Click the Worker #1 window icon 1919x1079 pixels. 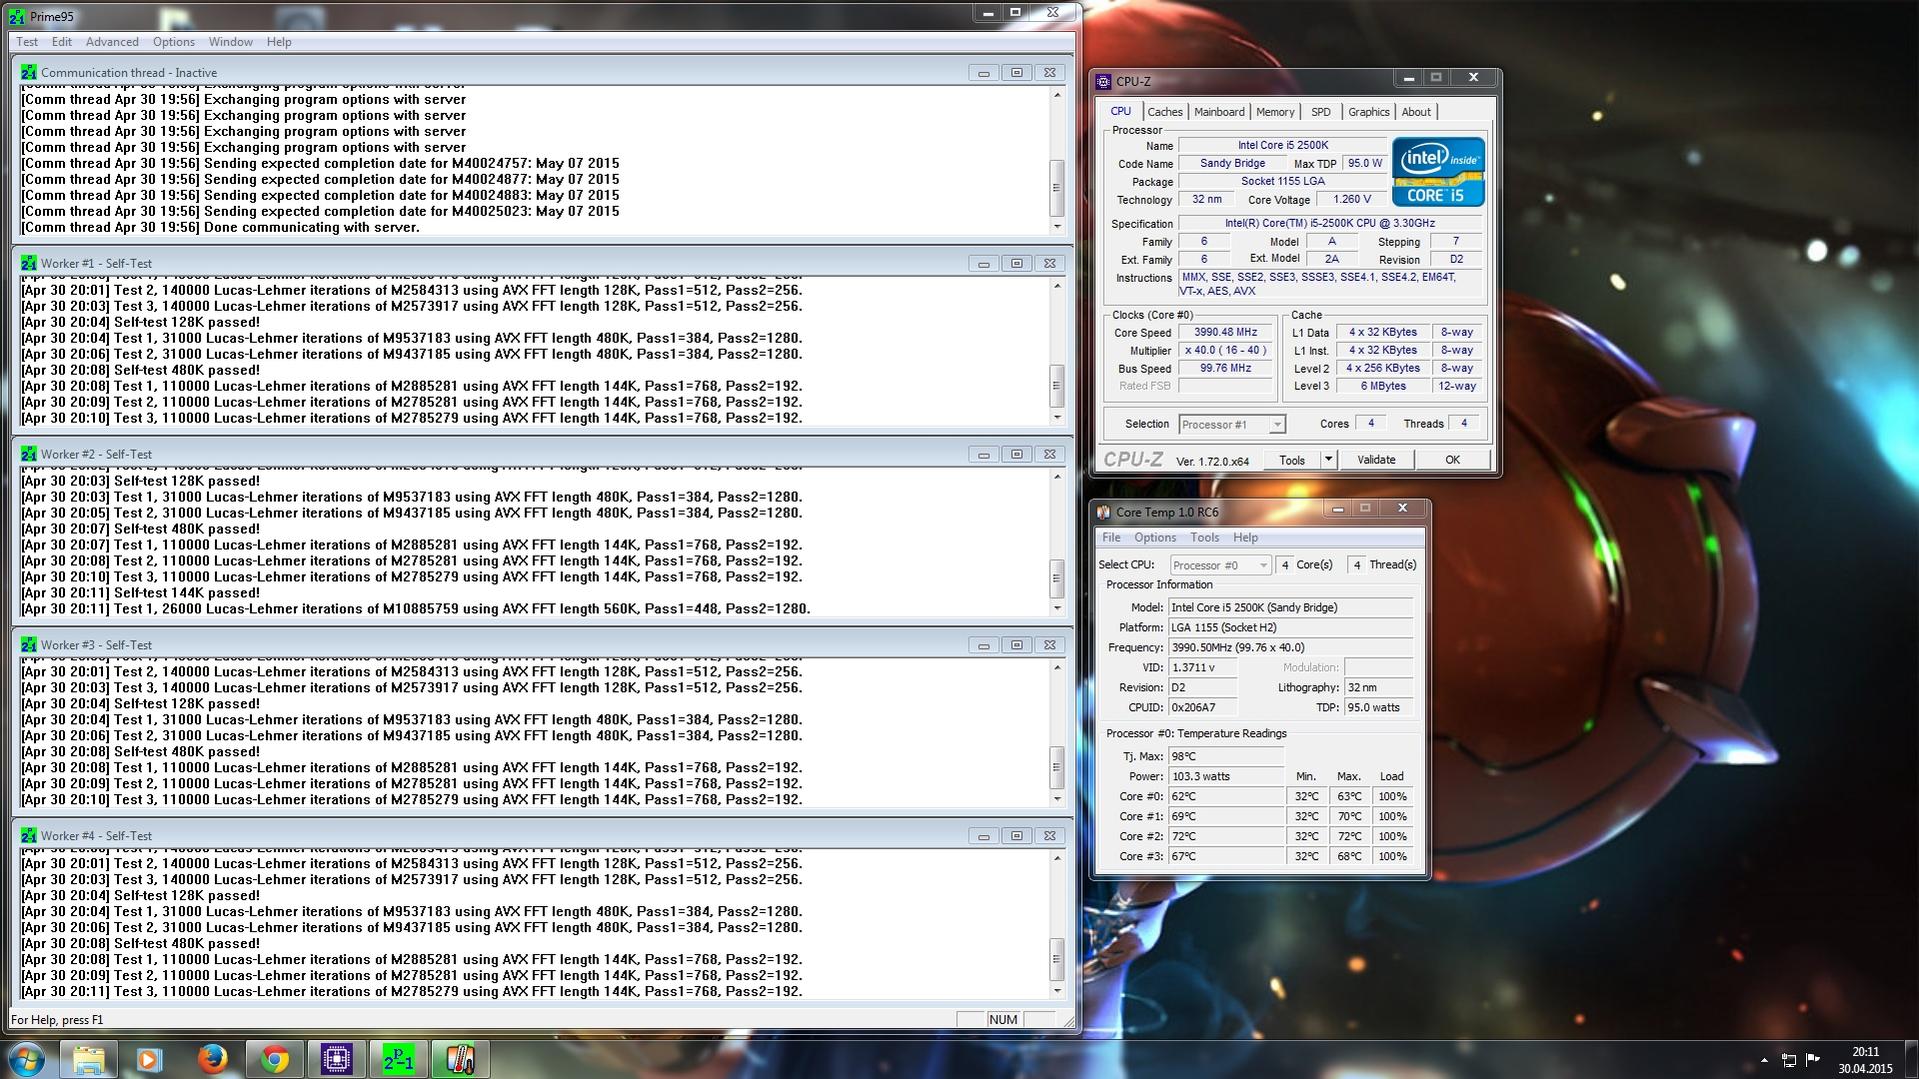(x=29, y=263)
